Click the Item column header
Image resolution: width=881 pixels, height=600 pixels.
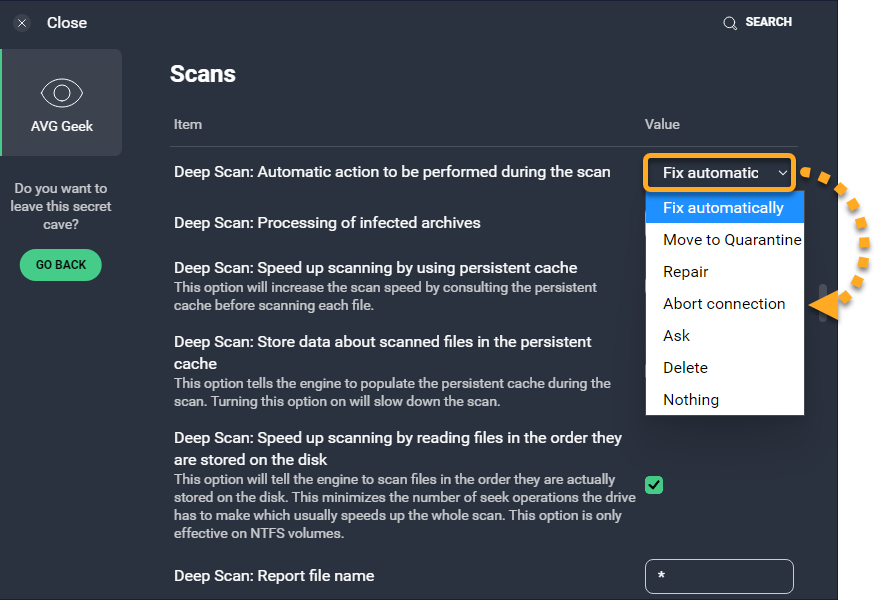[188, 125]
